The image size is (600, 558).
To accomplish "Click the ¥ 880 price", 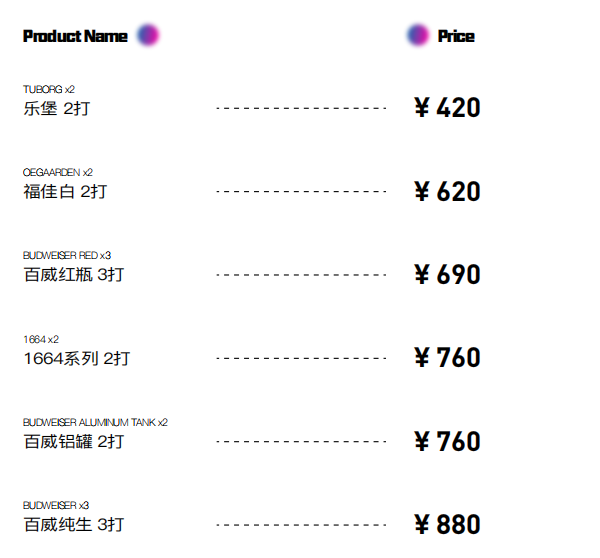I will coord(447,524).
